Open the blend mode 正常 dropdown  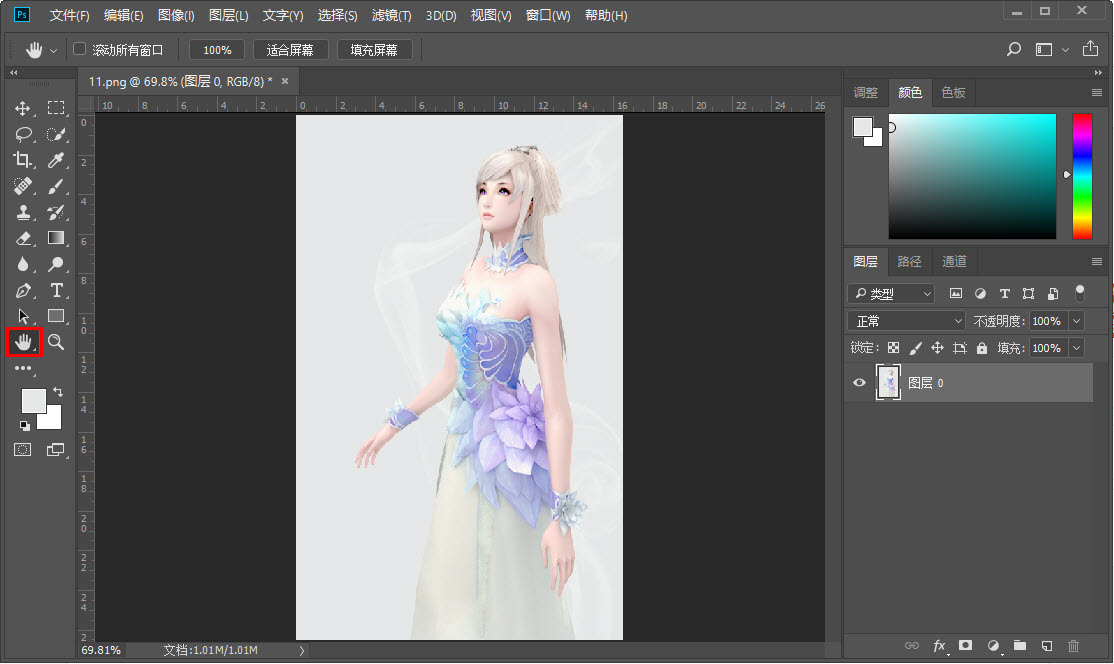(907, 321)
